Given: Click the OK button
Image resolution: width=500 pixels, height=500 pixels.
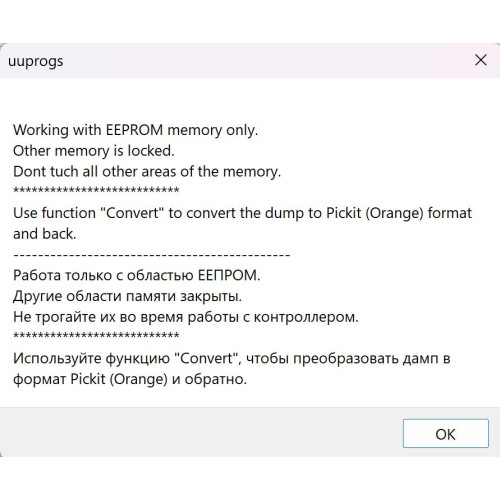Looking at the screenshot, I should (x=446, y=433).
